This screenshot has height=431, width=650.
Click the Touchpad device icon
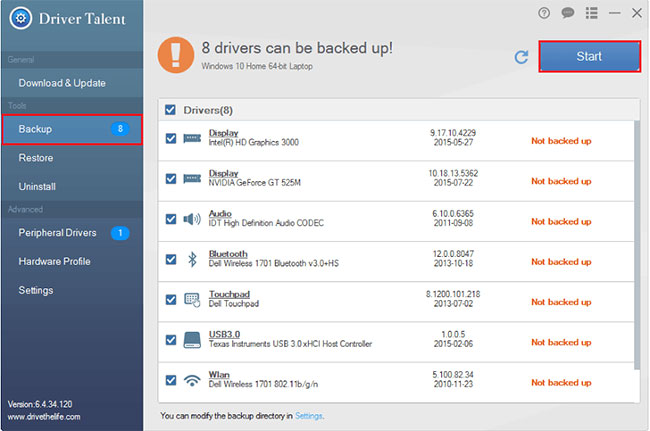[192, 299]
